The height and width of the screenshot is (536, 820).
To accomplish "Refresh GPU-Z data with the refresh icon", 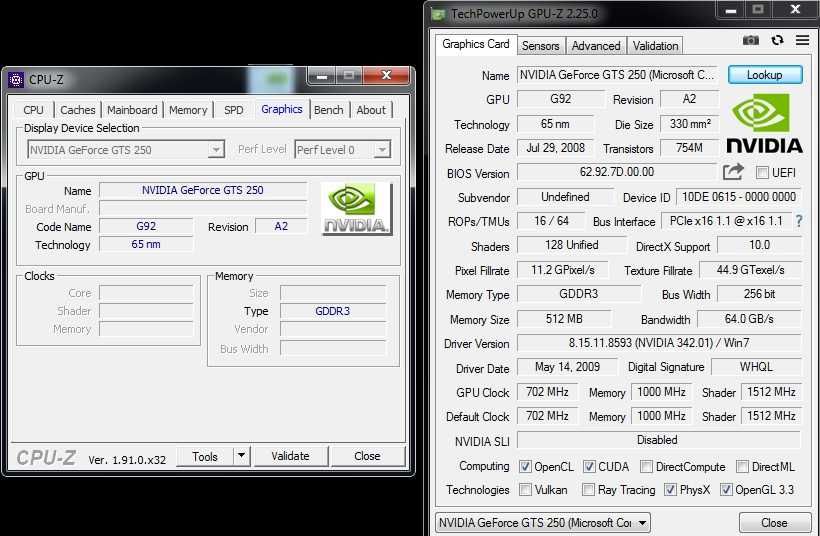I will coord(777,40).
